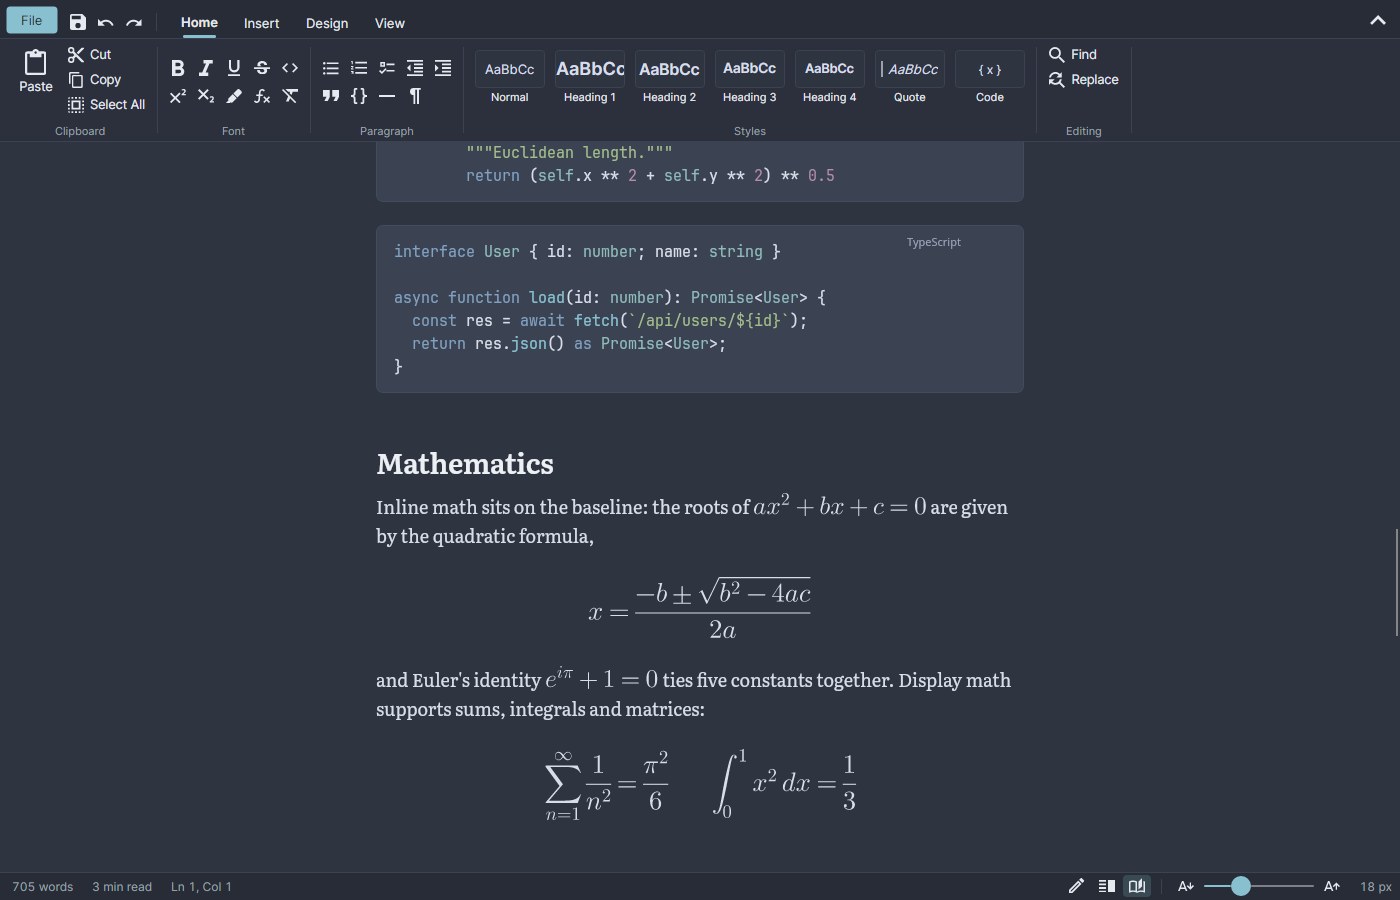Insert inline math with fx icon
The height and width of the screenshot is (900, 1400).
[x=262, y=96]
